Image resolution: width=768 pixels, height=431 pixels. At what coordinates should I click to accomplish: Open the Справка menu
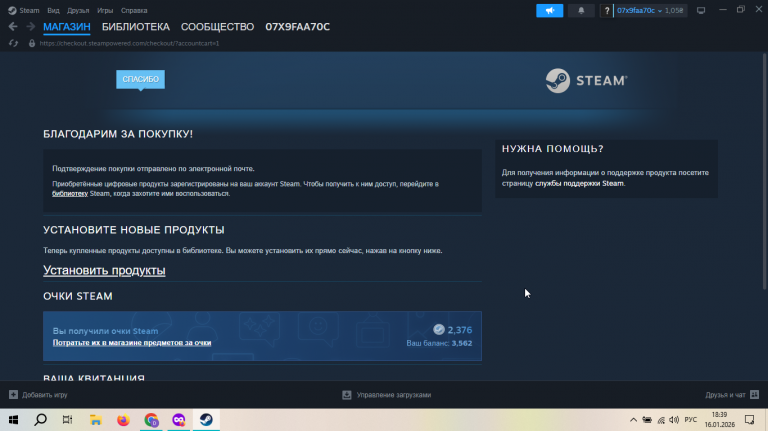coord(134,10)
